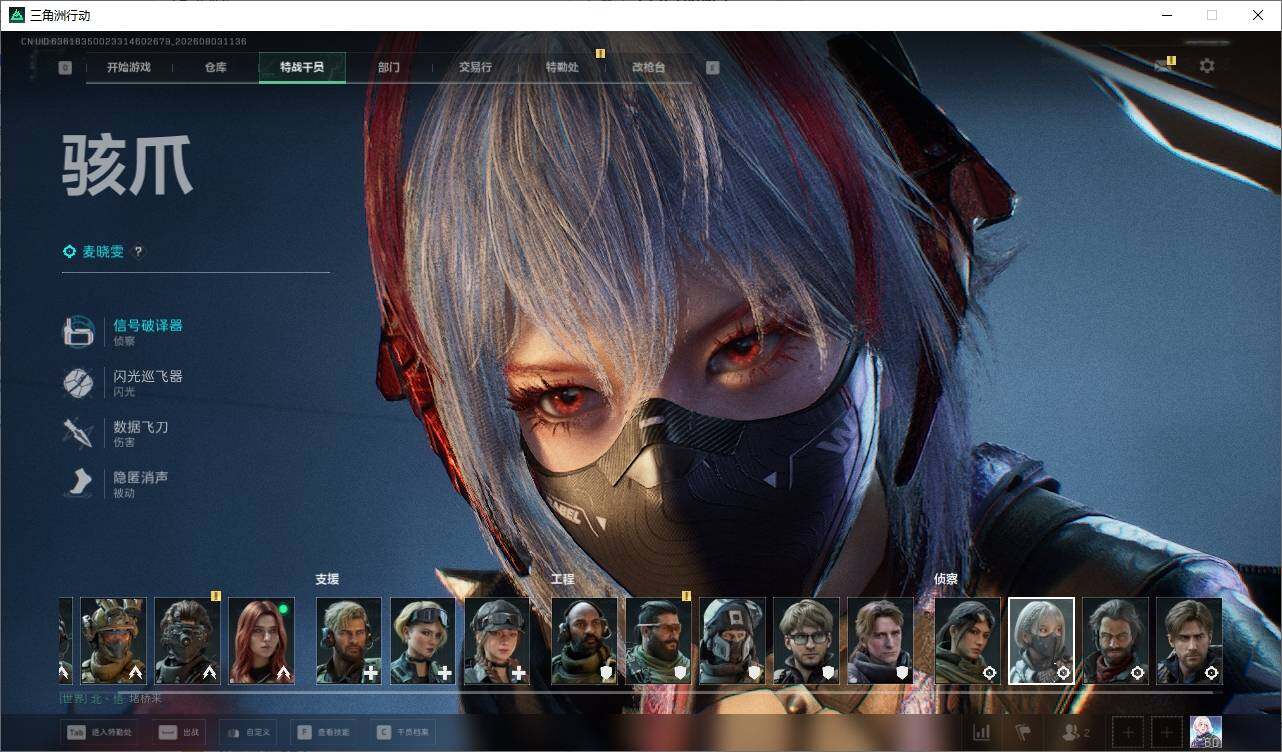Click the 侦察 category label

[946, 579]
